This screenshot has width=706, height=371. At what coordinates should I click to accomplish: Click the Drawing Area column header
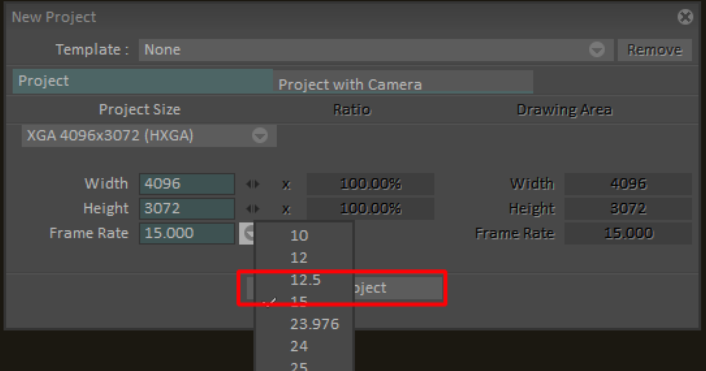pos(564,109)
